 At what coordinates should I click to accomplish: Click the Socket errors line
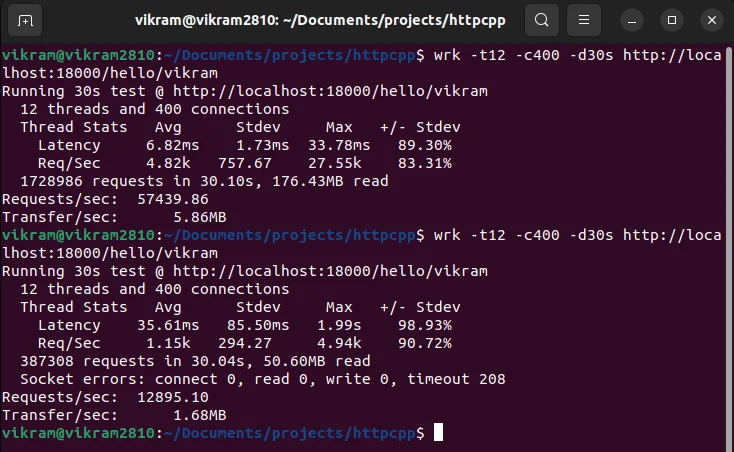pos(263,379)
